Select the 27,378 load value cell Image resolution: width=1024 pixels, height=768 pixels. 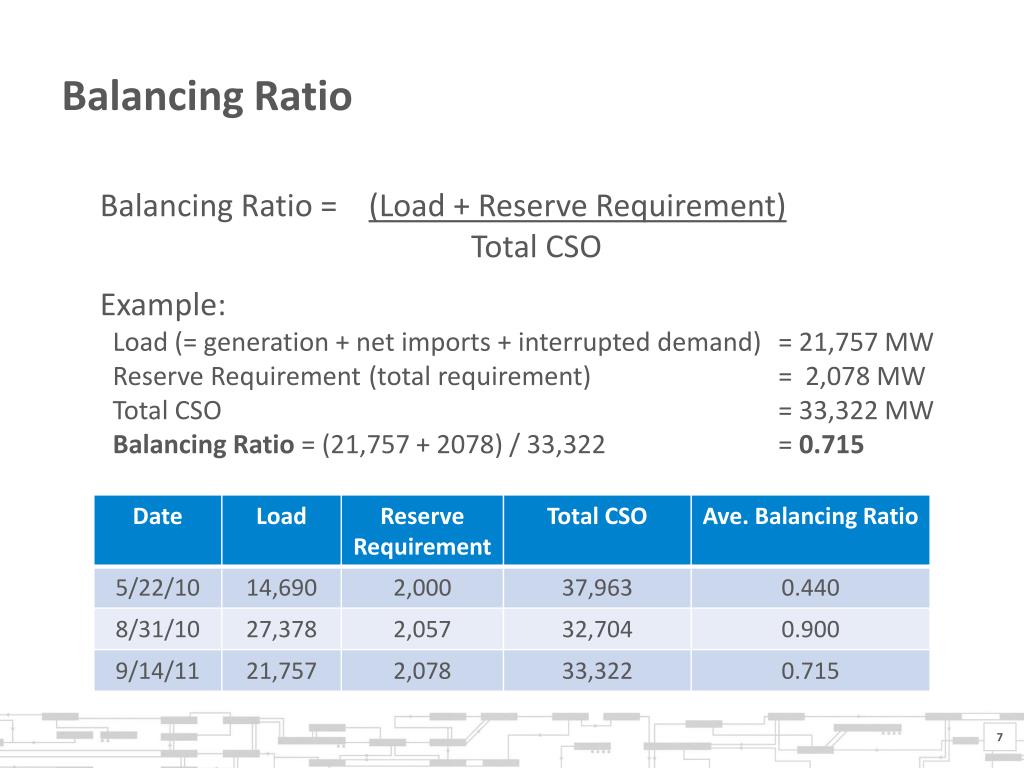coord(281,629)
